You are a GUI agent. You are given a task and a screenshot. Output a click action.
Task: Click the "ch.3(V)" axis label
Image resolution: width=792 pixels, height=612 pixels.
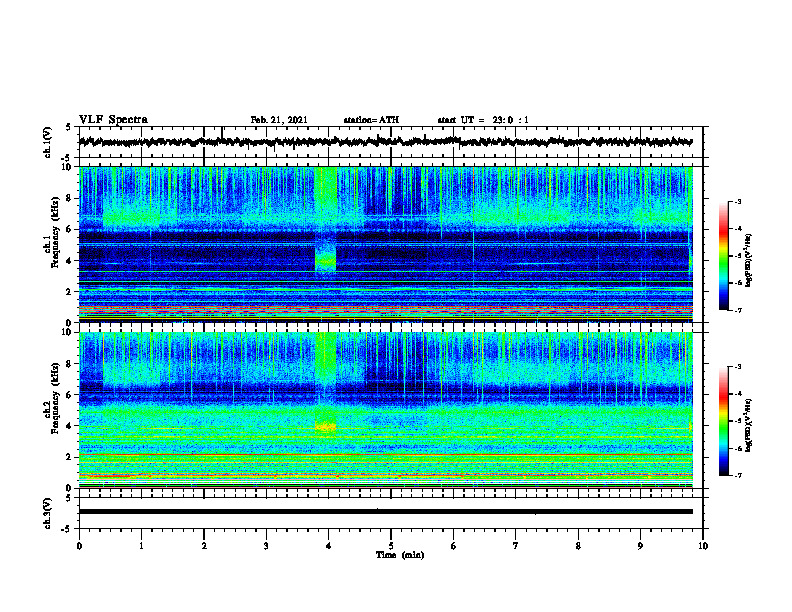(48, 513)
